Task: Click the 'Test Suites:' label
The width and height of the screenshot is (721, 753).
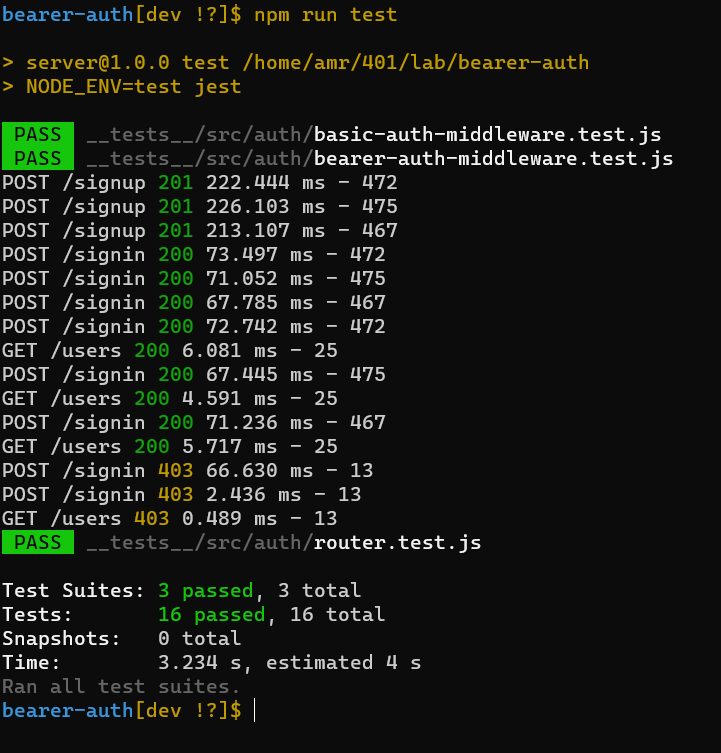Action: coord(73,591)
